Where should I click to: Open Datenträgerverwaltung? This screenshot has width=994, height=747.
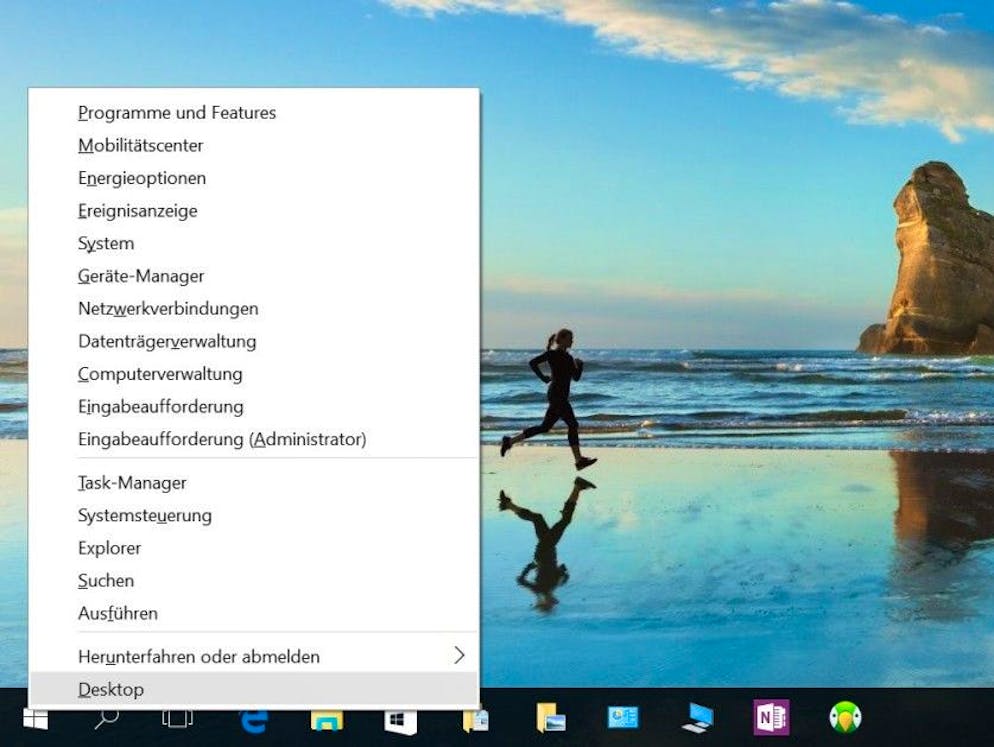(x=254, y=342)
